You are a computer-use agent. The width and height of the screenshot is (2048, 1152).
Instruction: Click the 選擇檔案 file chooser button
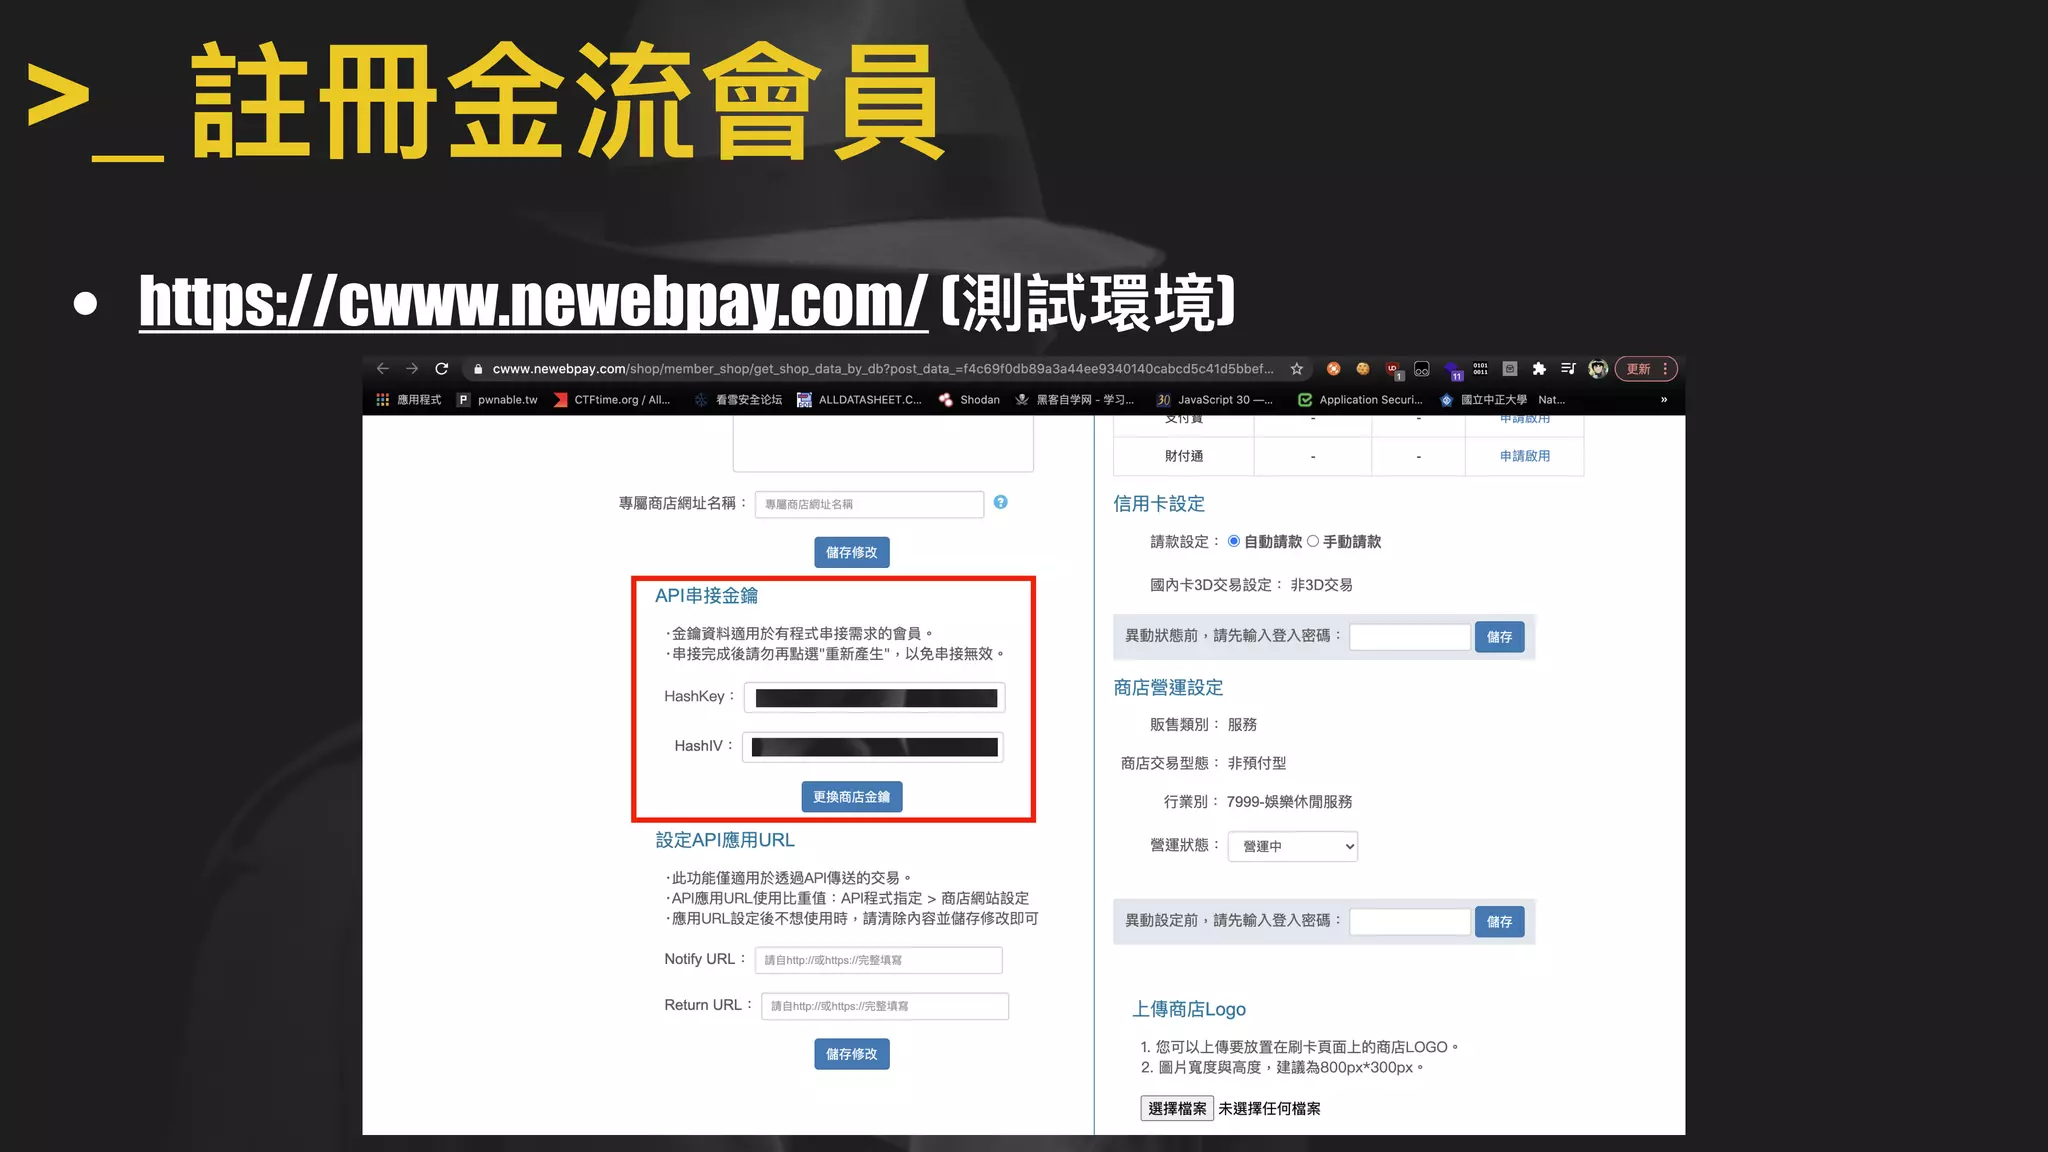coord(1177,1108)
